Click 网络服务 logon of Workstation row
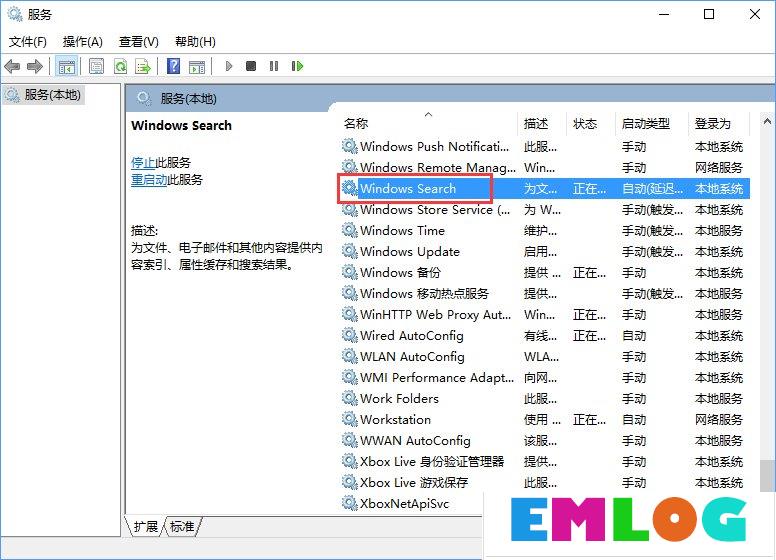 point(719,420)
